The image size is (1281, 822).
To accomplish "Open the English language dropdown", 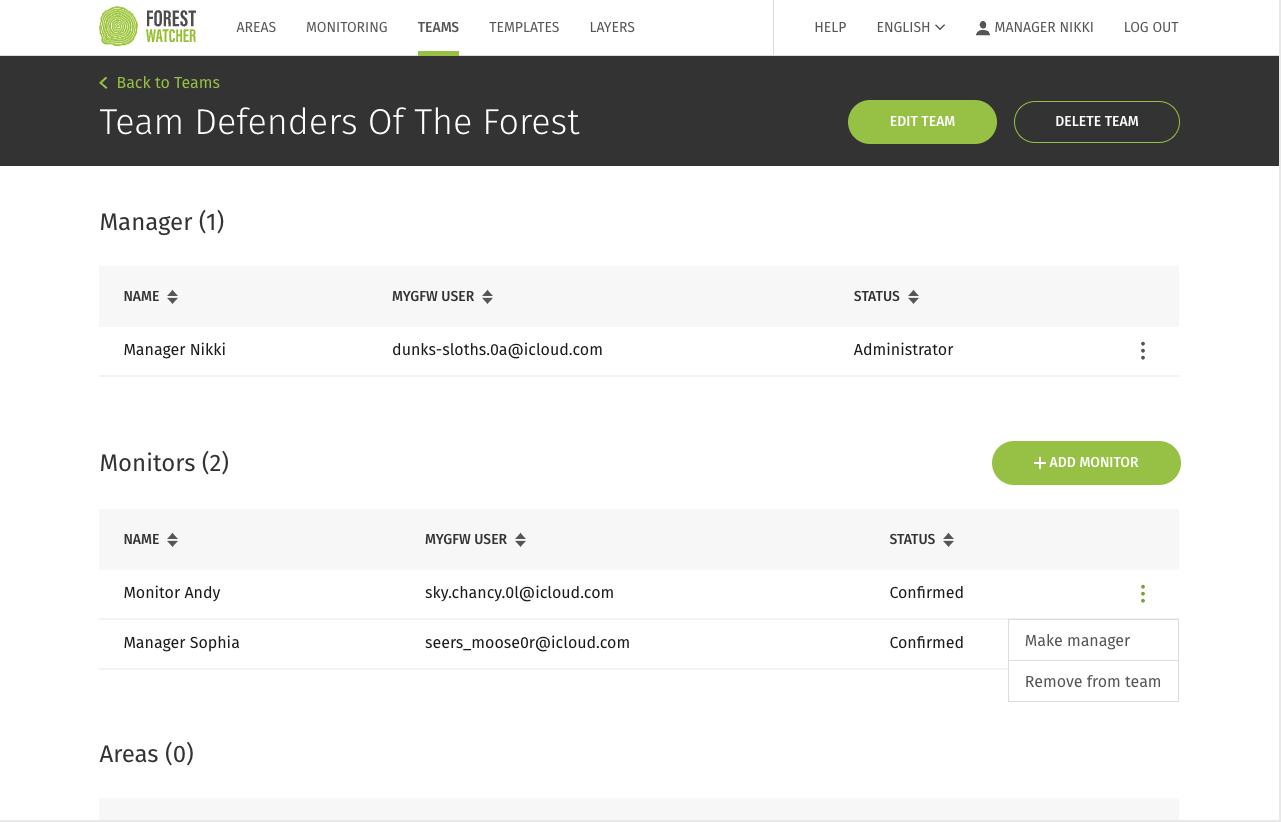I will [910, 27].
